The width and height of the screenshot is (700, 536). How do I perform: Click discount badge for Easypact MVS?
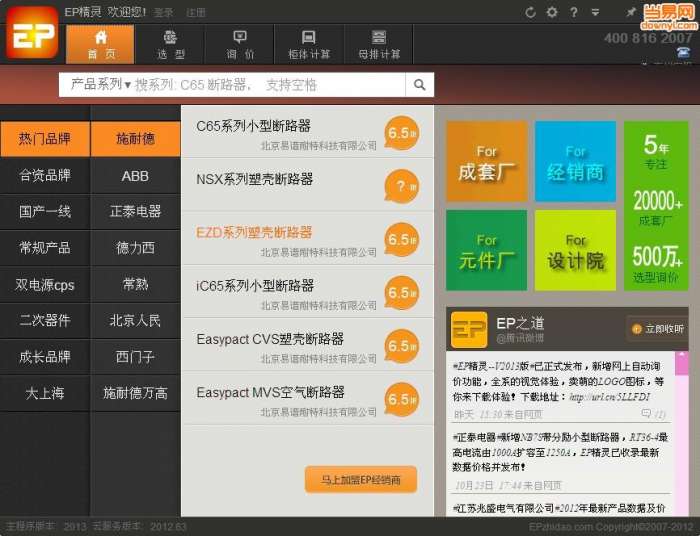pyautogui.click(x=402, y=399)
